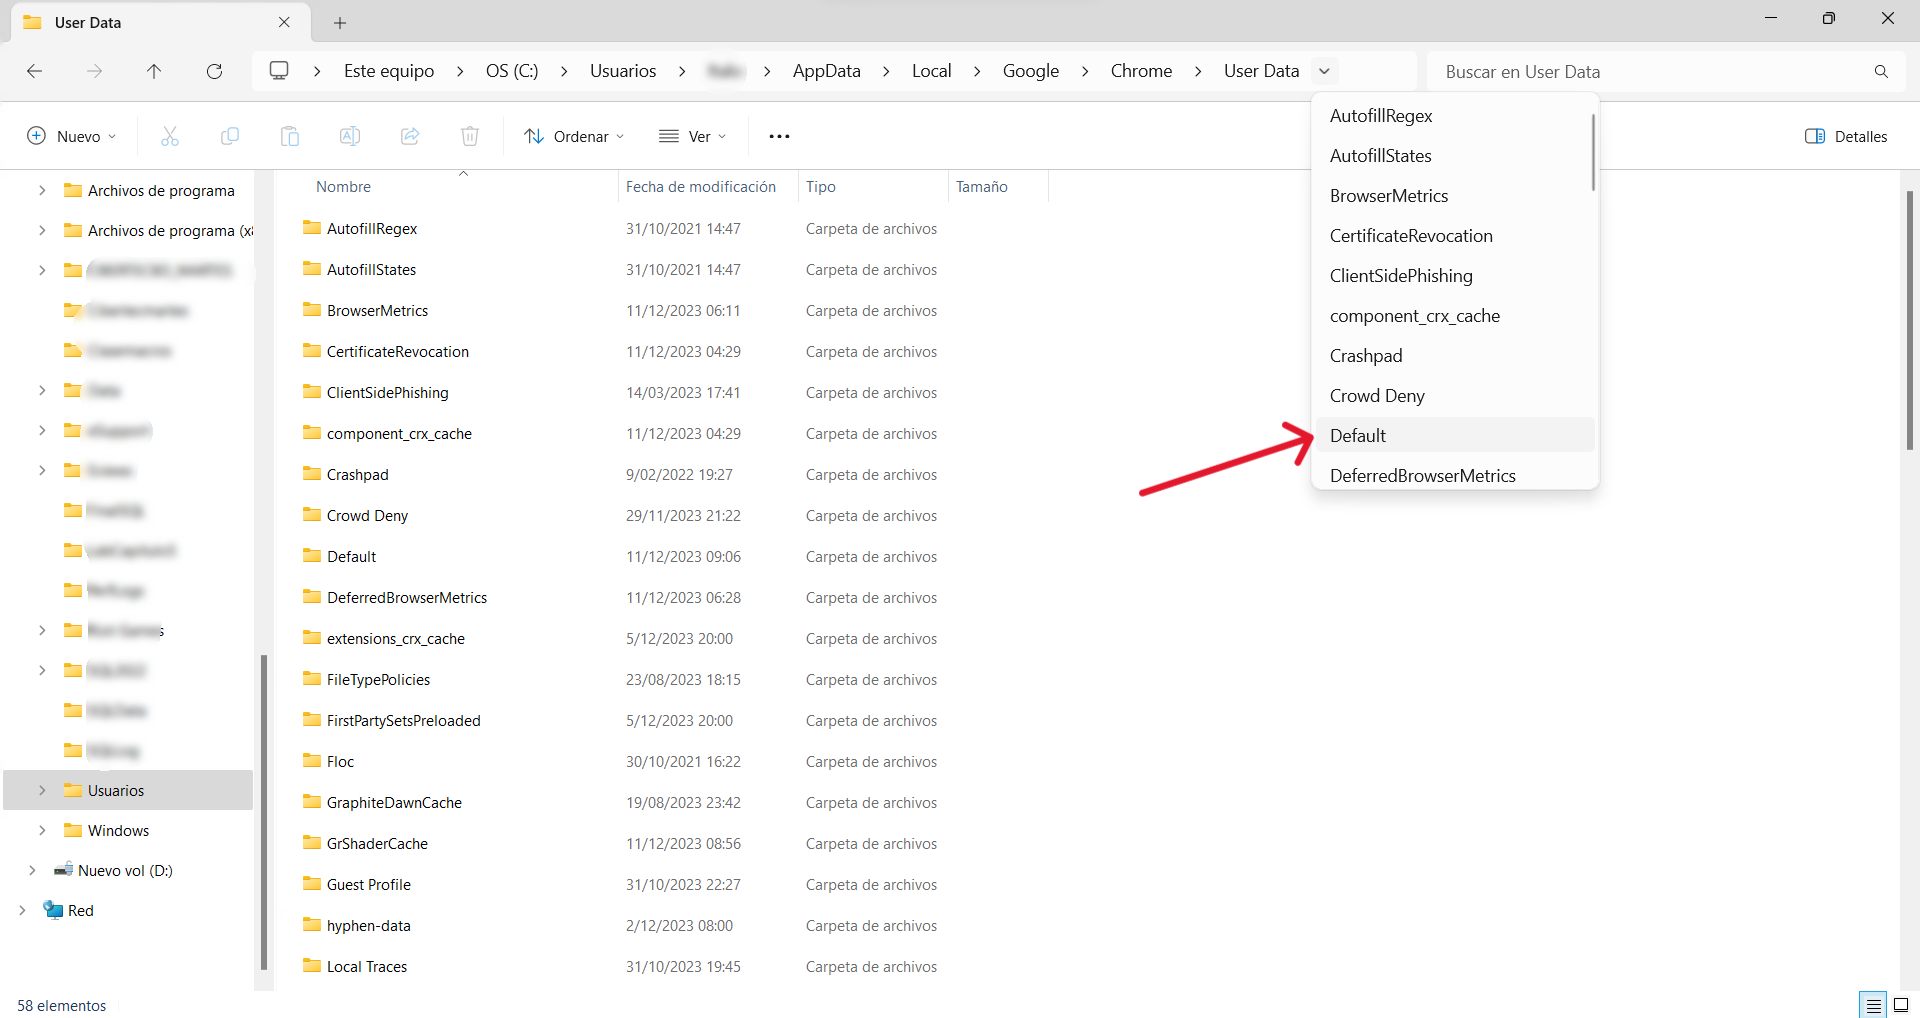
Task: Click the Copy icon in toolbar
Action: (x=230, y=136)
